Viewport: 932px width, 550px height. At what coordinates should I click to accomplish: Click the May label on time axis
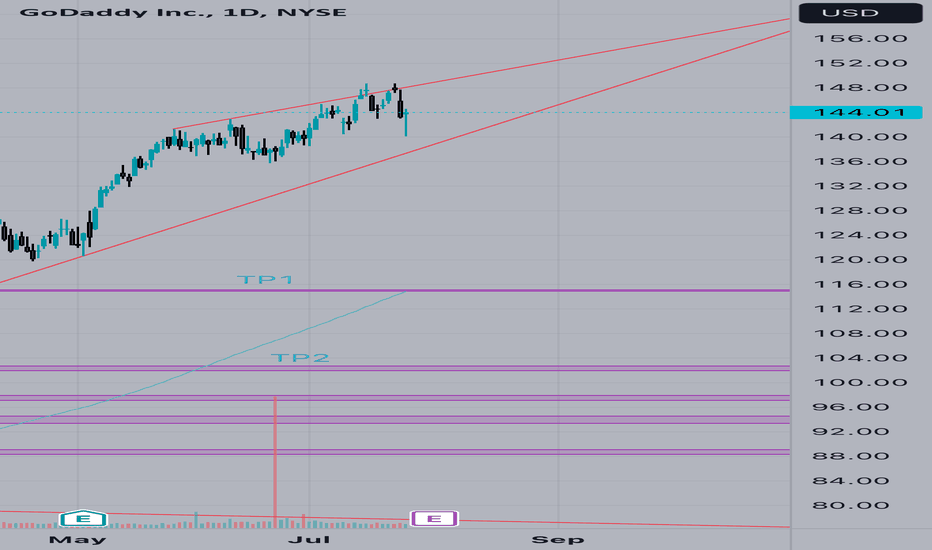[77, 540]
